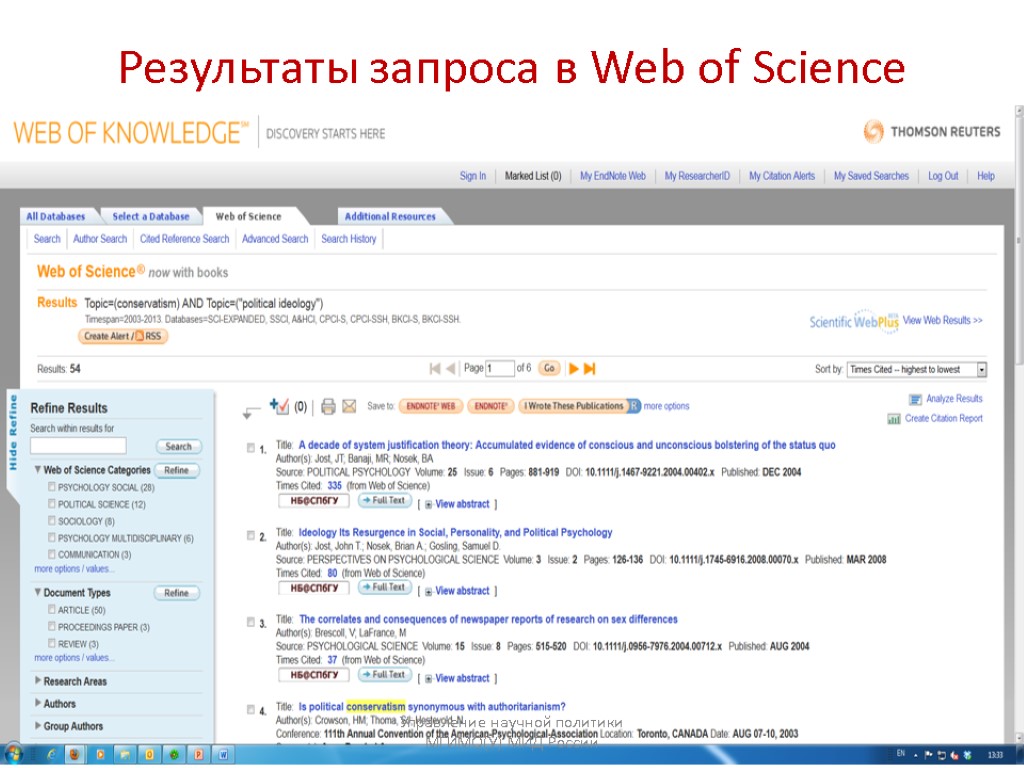Viewport: 1024px width, 768px height.
Task: Collapse the Document Types section
Action: point(38,592)
